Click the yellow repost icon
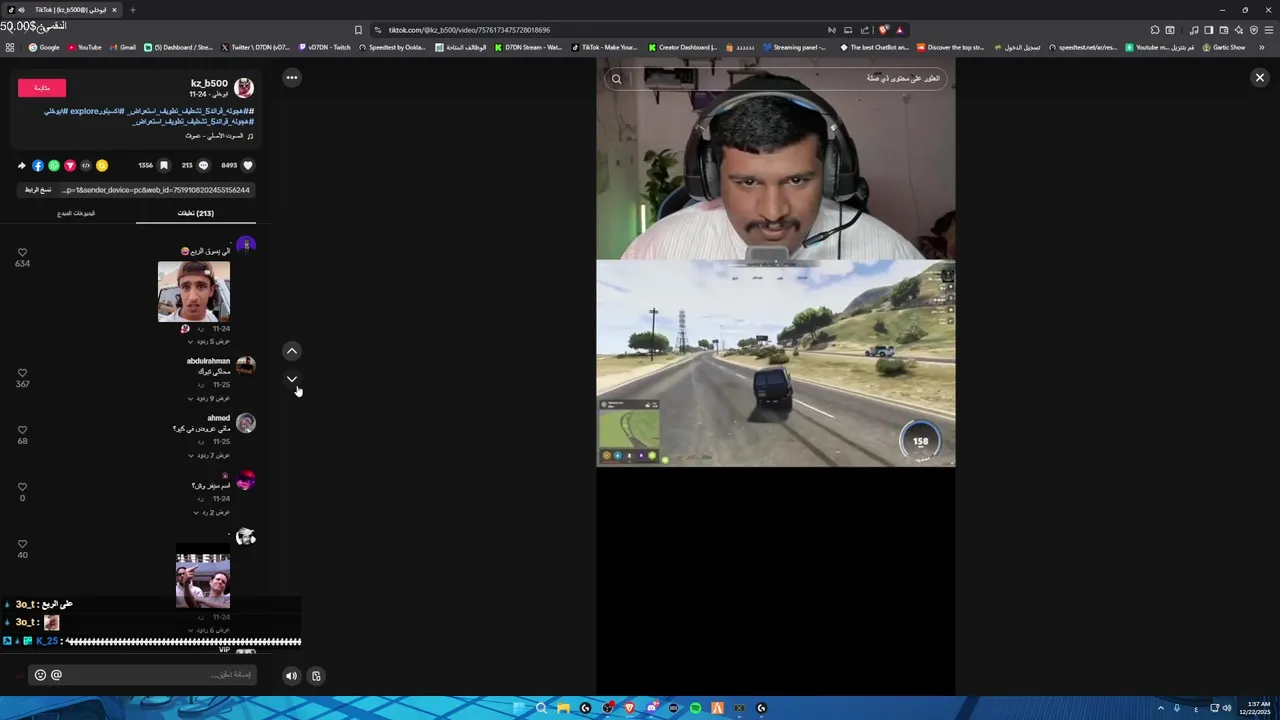The height and width of the screenshot is (720, 1280). coord(102,165)
